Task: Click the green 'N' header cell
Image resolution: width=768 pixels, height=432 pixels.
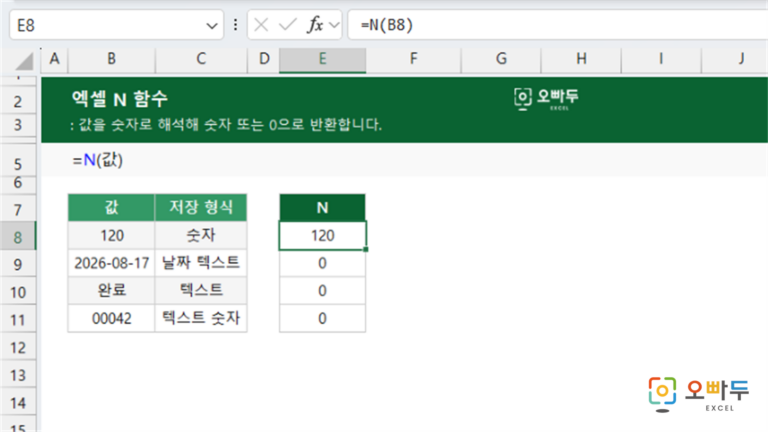Action: [x=322, y=208]
